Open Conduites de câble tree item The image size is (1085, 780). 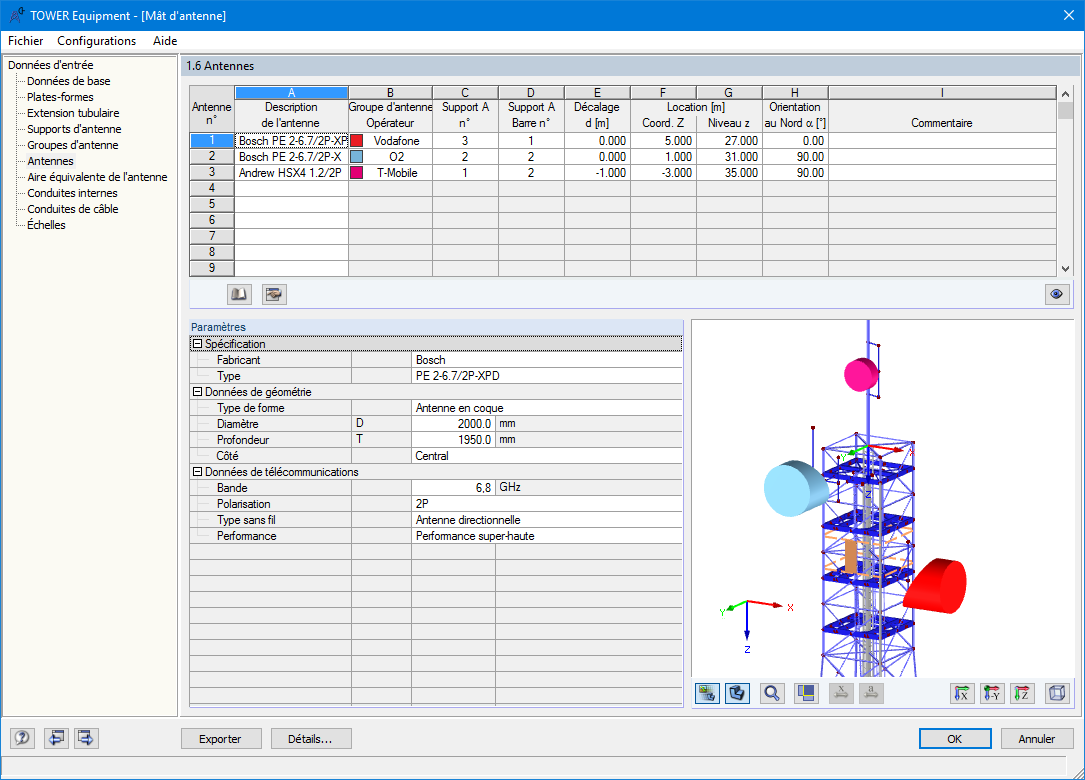(x=73, y=208)
